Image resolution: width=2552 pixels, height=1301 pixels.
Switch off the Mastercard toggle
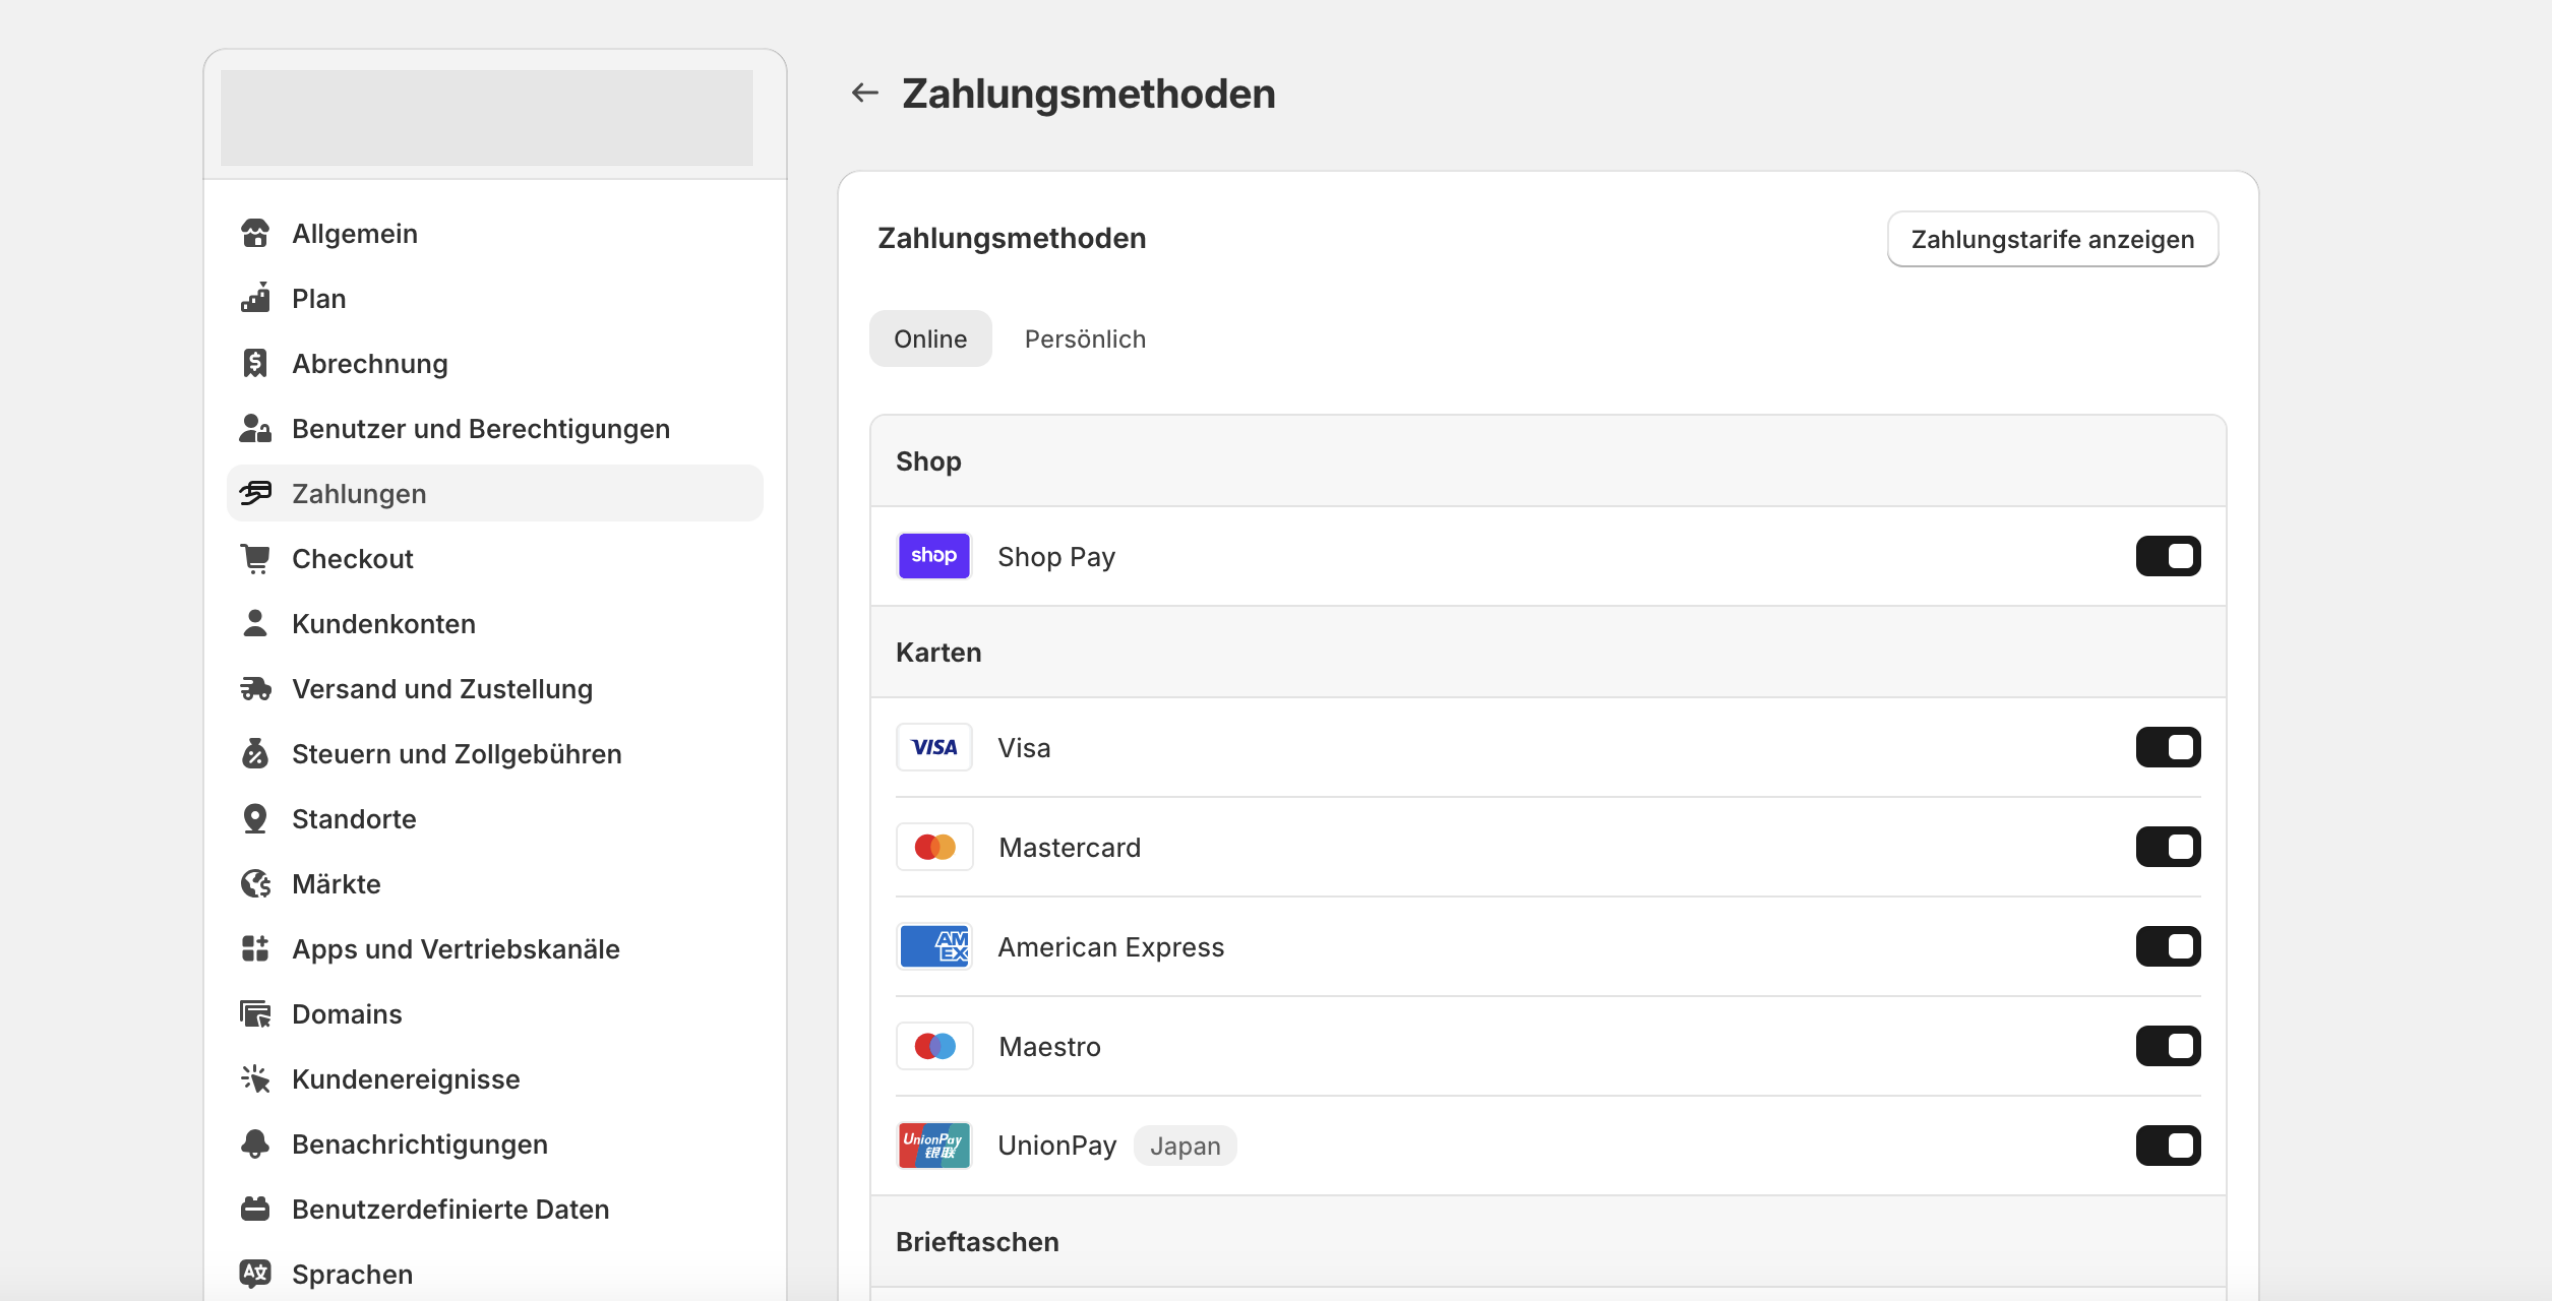coord(2168,847)
